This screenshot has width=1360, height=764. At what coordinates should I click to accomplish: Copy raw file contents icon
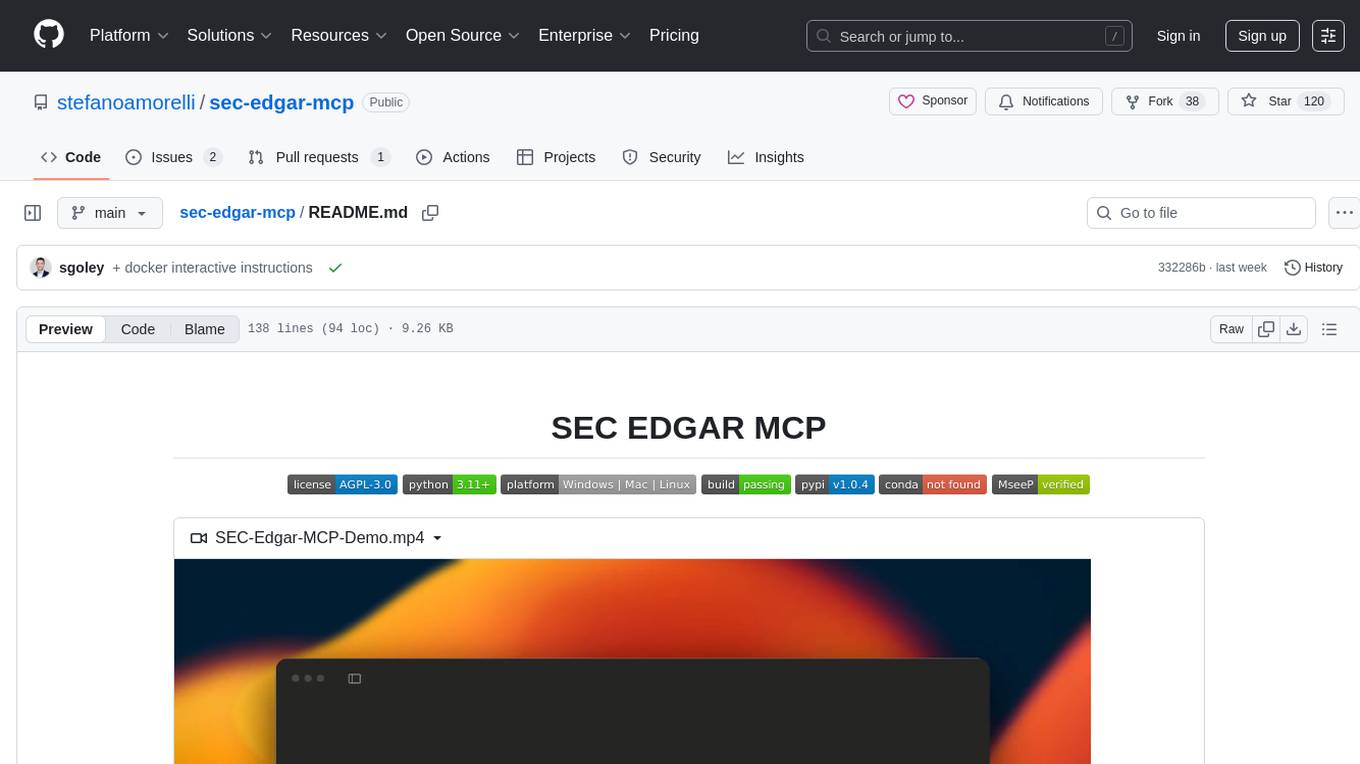point(1266,329)
